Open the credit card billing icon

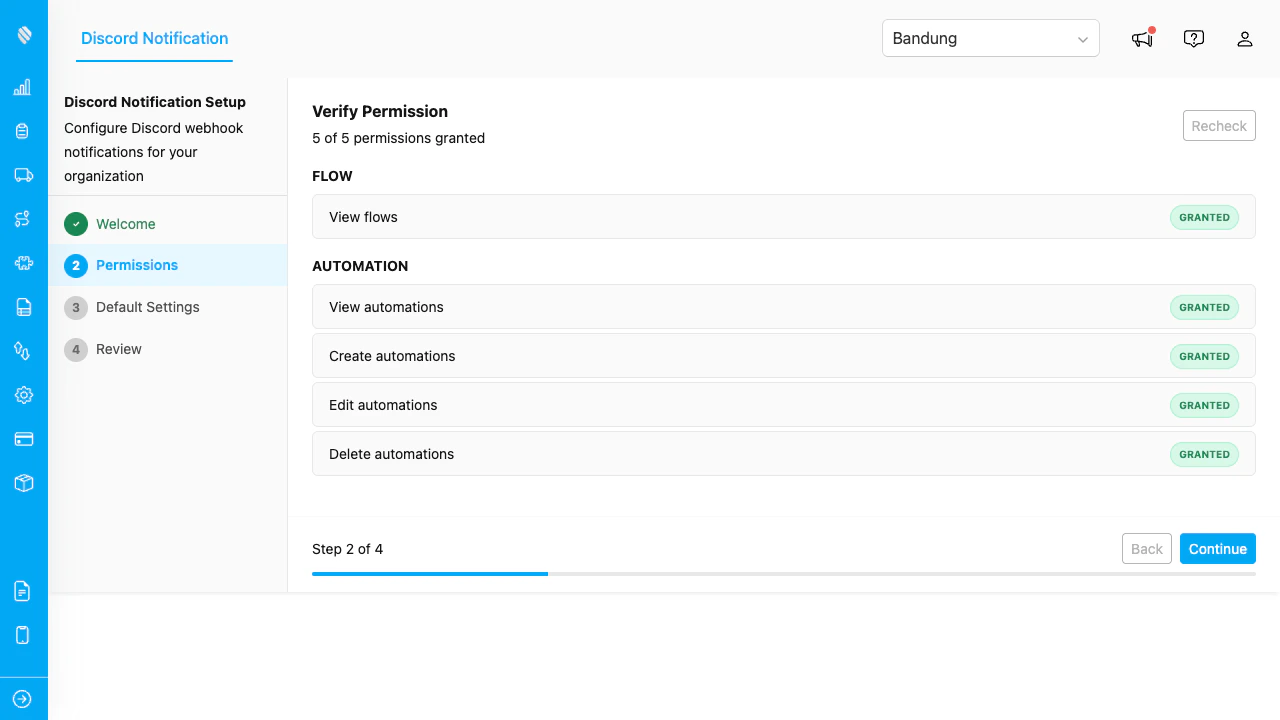click(x=22, y=439)
